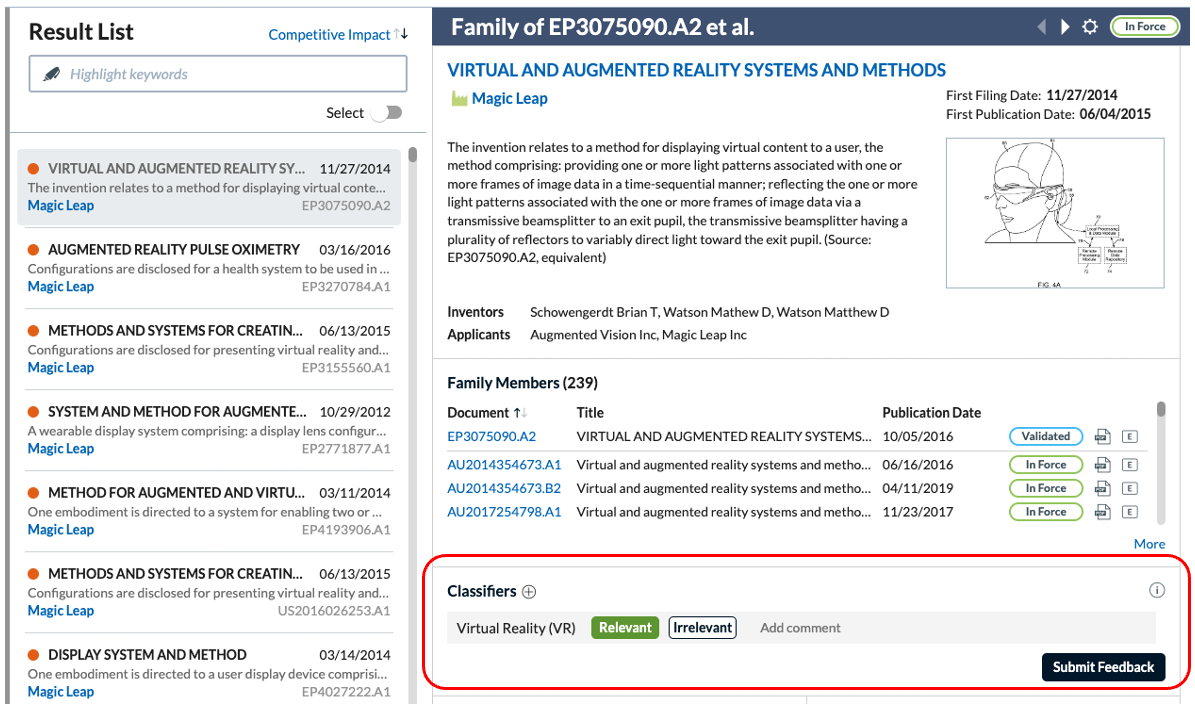Select result System and Method for Augmente…

[x=209, y=430]
